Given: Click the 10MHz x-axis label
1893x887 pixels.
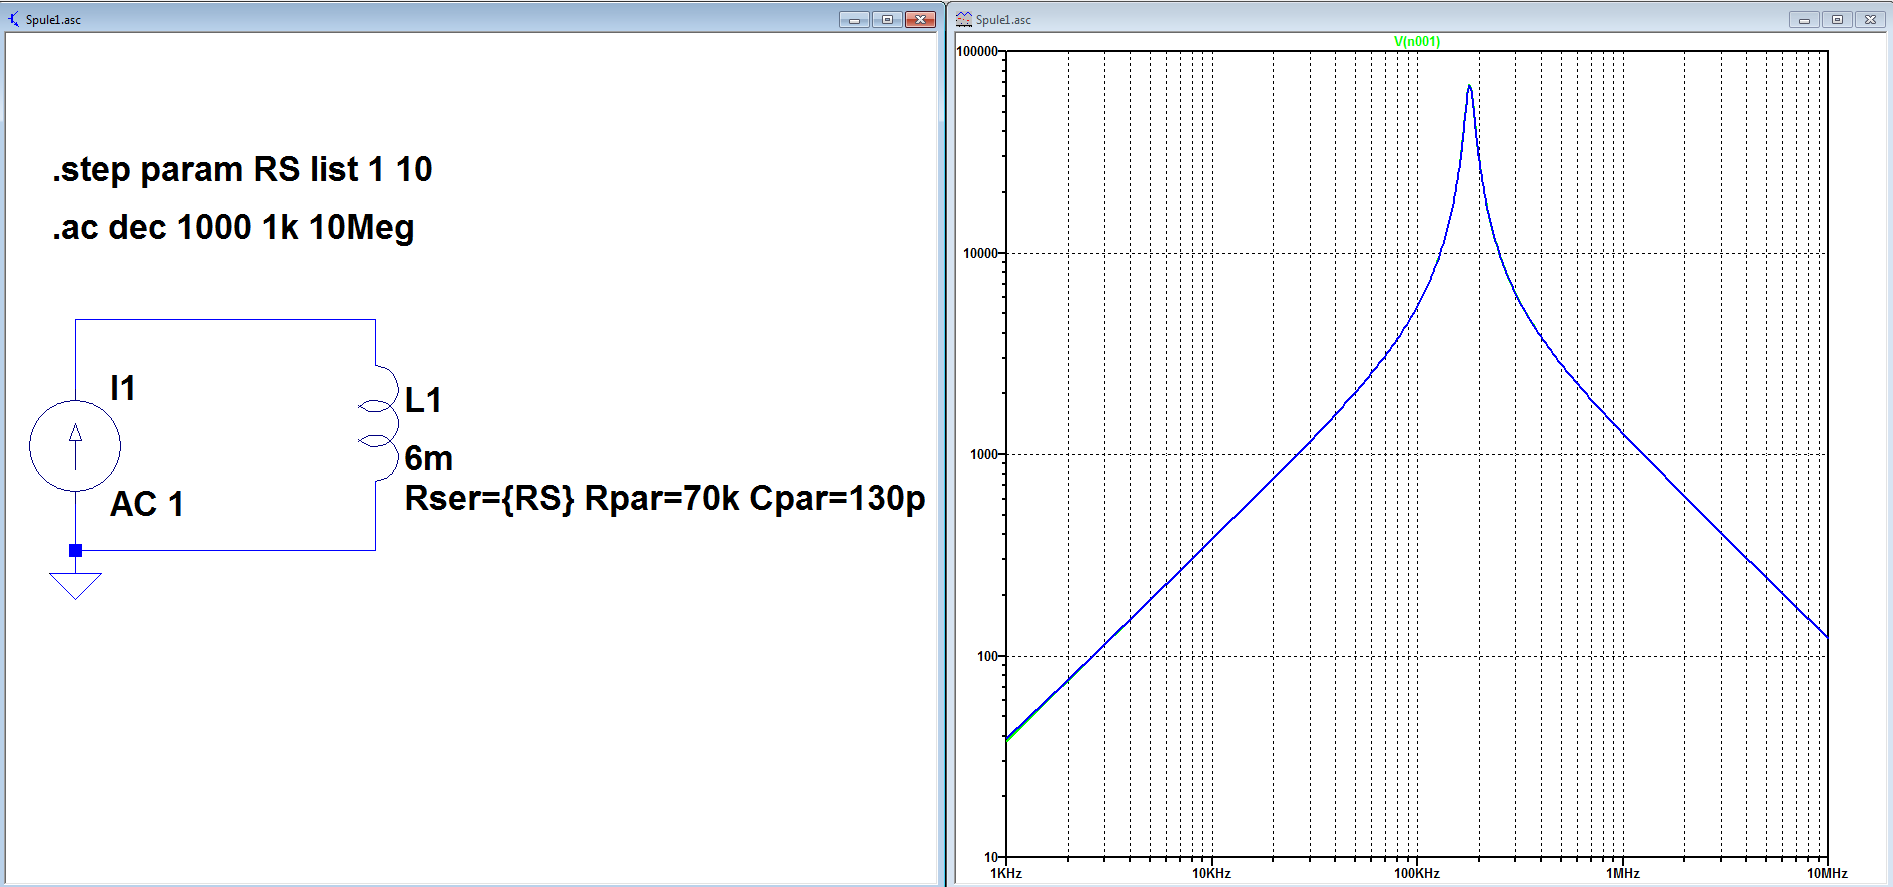Looking at the screenshot, I should point(1827,873).
